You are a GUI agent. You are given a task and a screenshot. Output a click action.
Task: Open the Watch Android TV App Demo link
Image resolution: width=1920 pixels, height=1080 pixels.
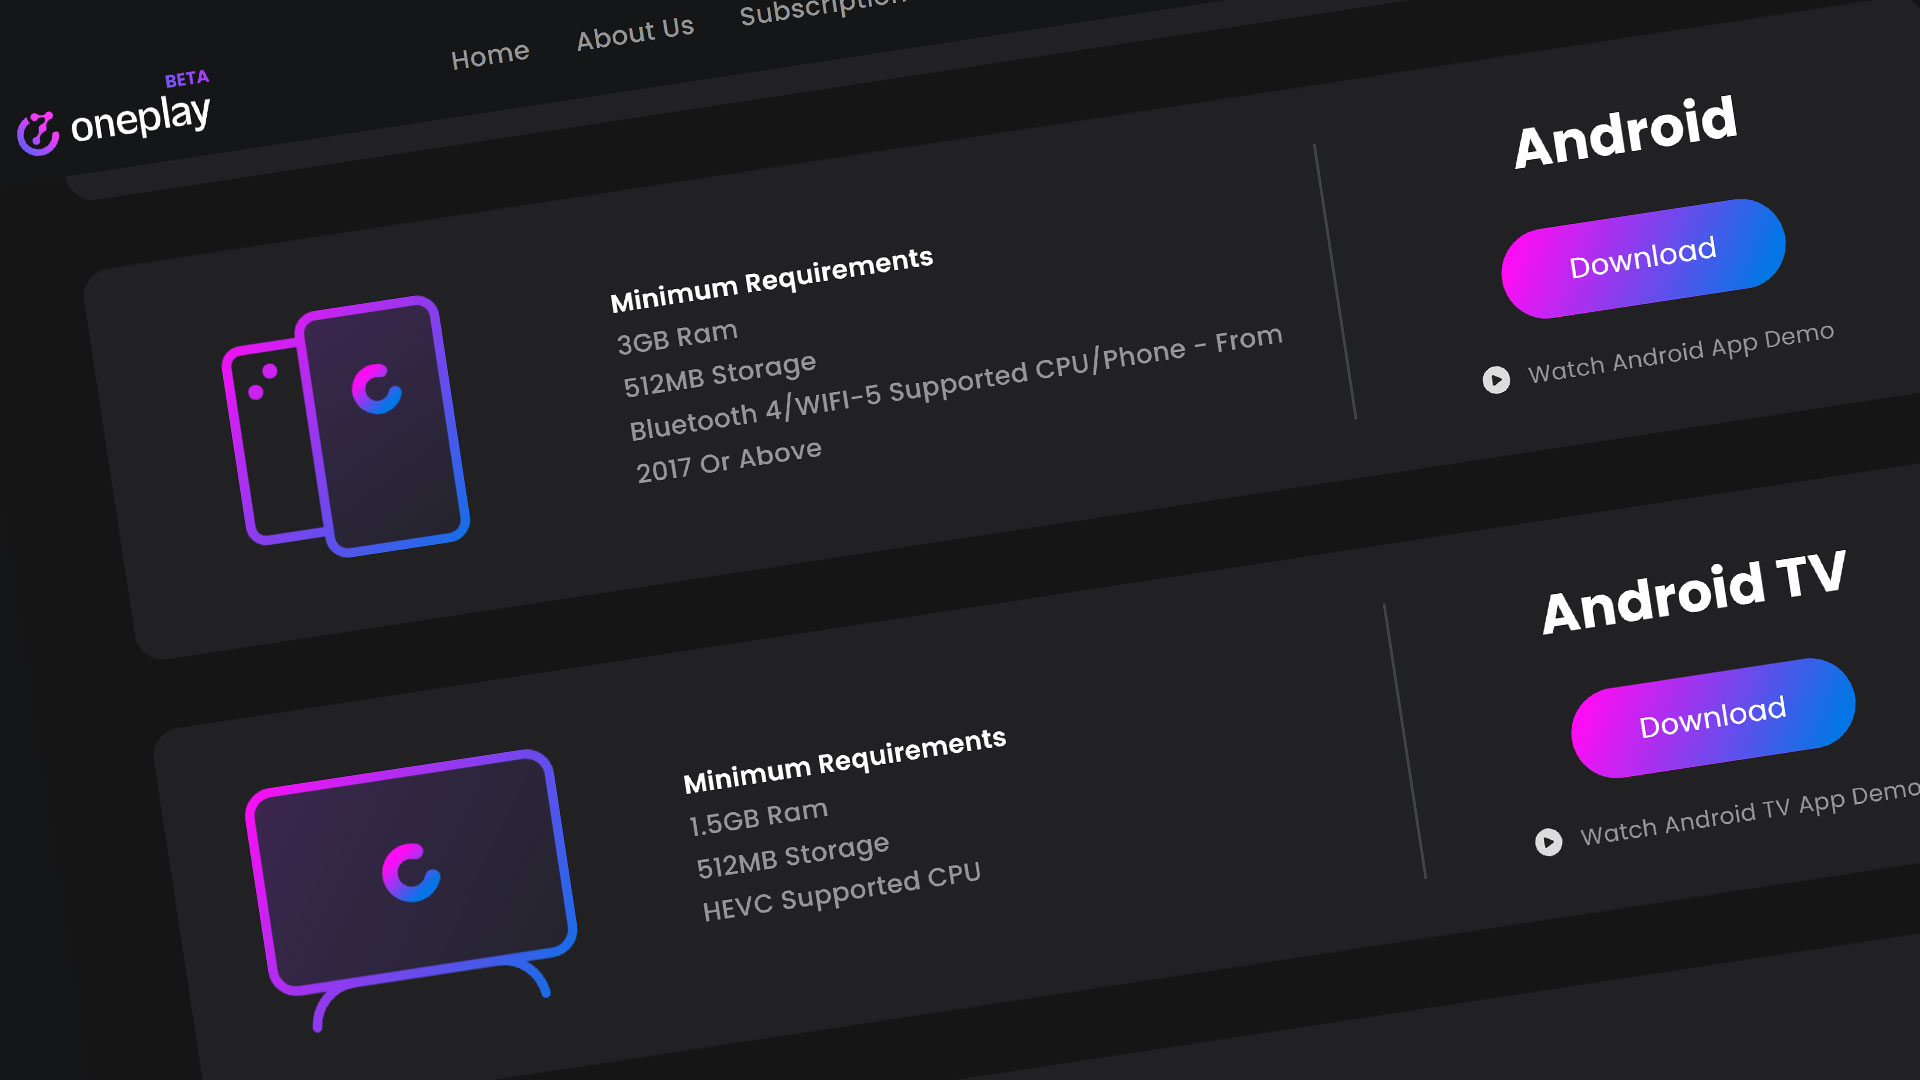[x=1750, y=813]
